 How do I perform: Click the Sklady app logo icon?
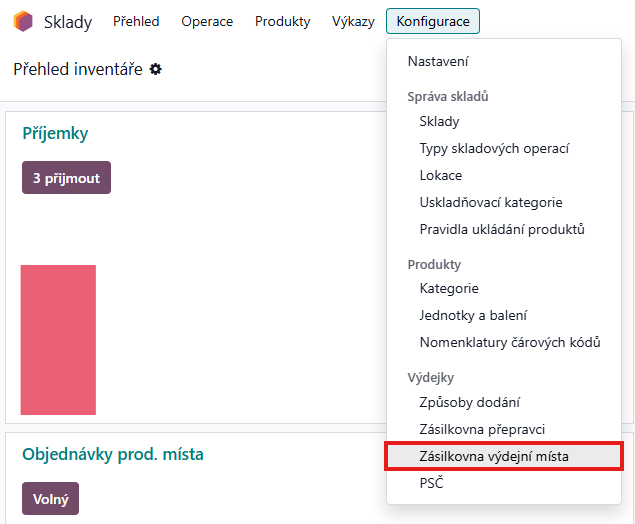click(x=23, y=21)
